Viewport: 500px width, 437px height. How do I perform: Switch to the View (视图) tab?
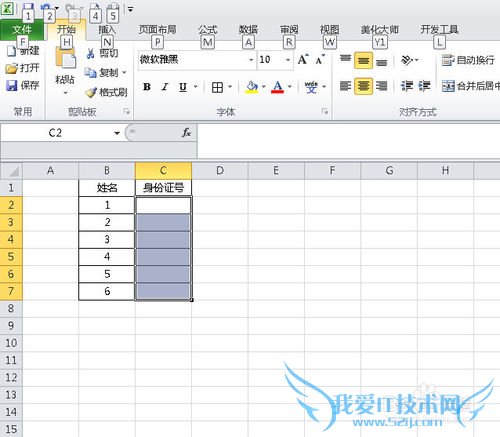[330, 30]
